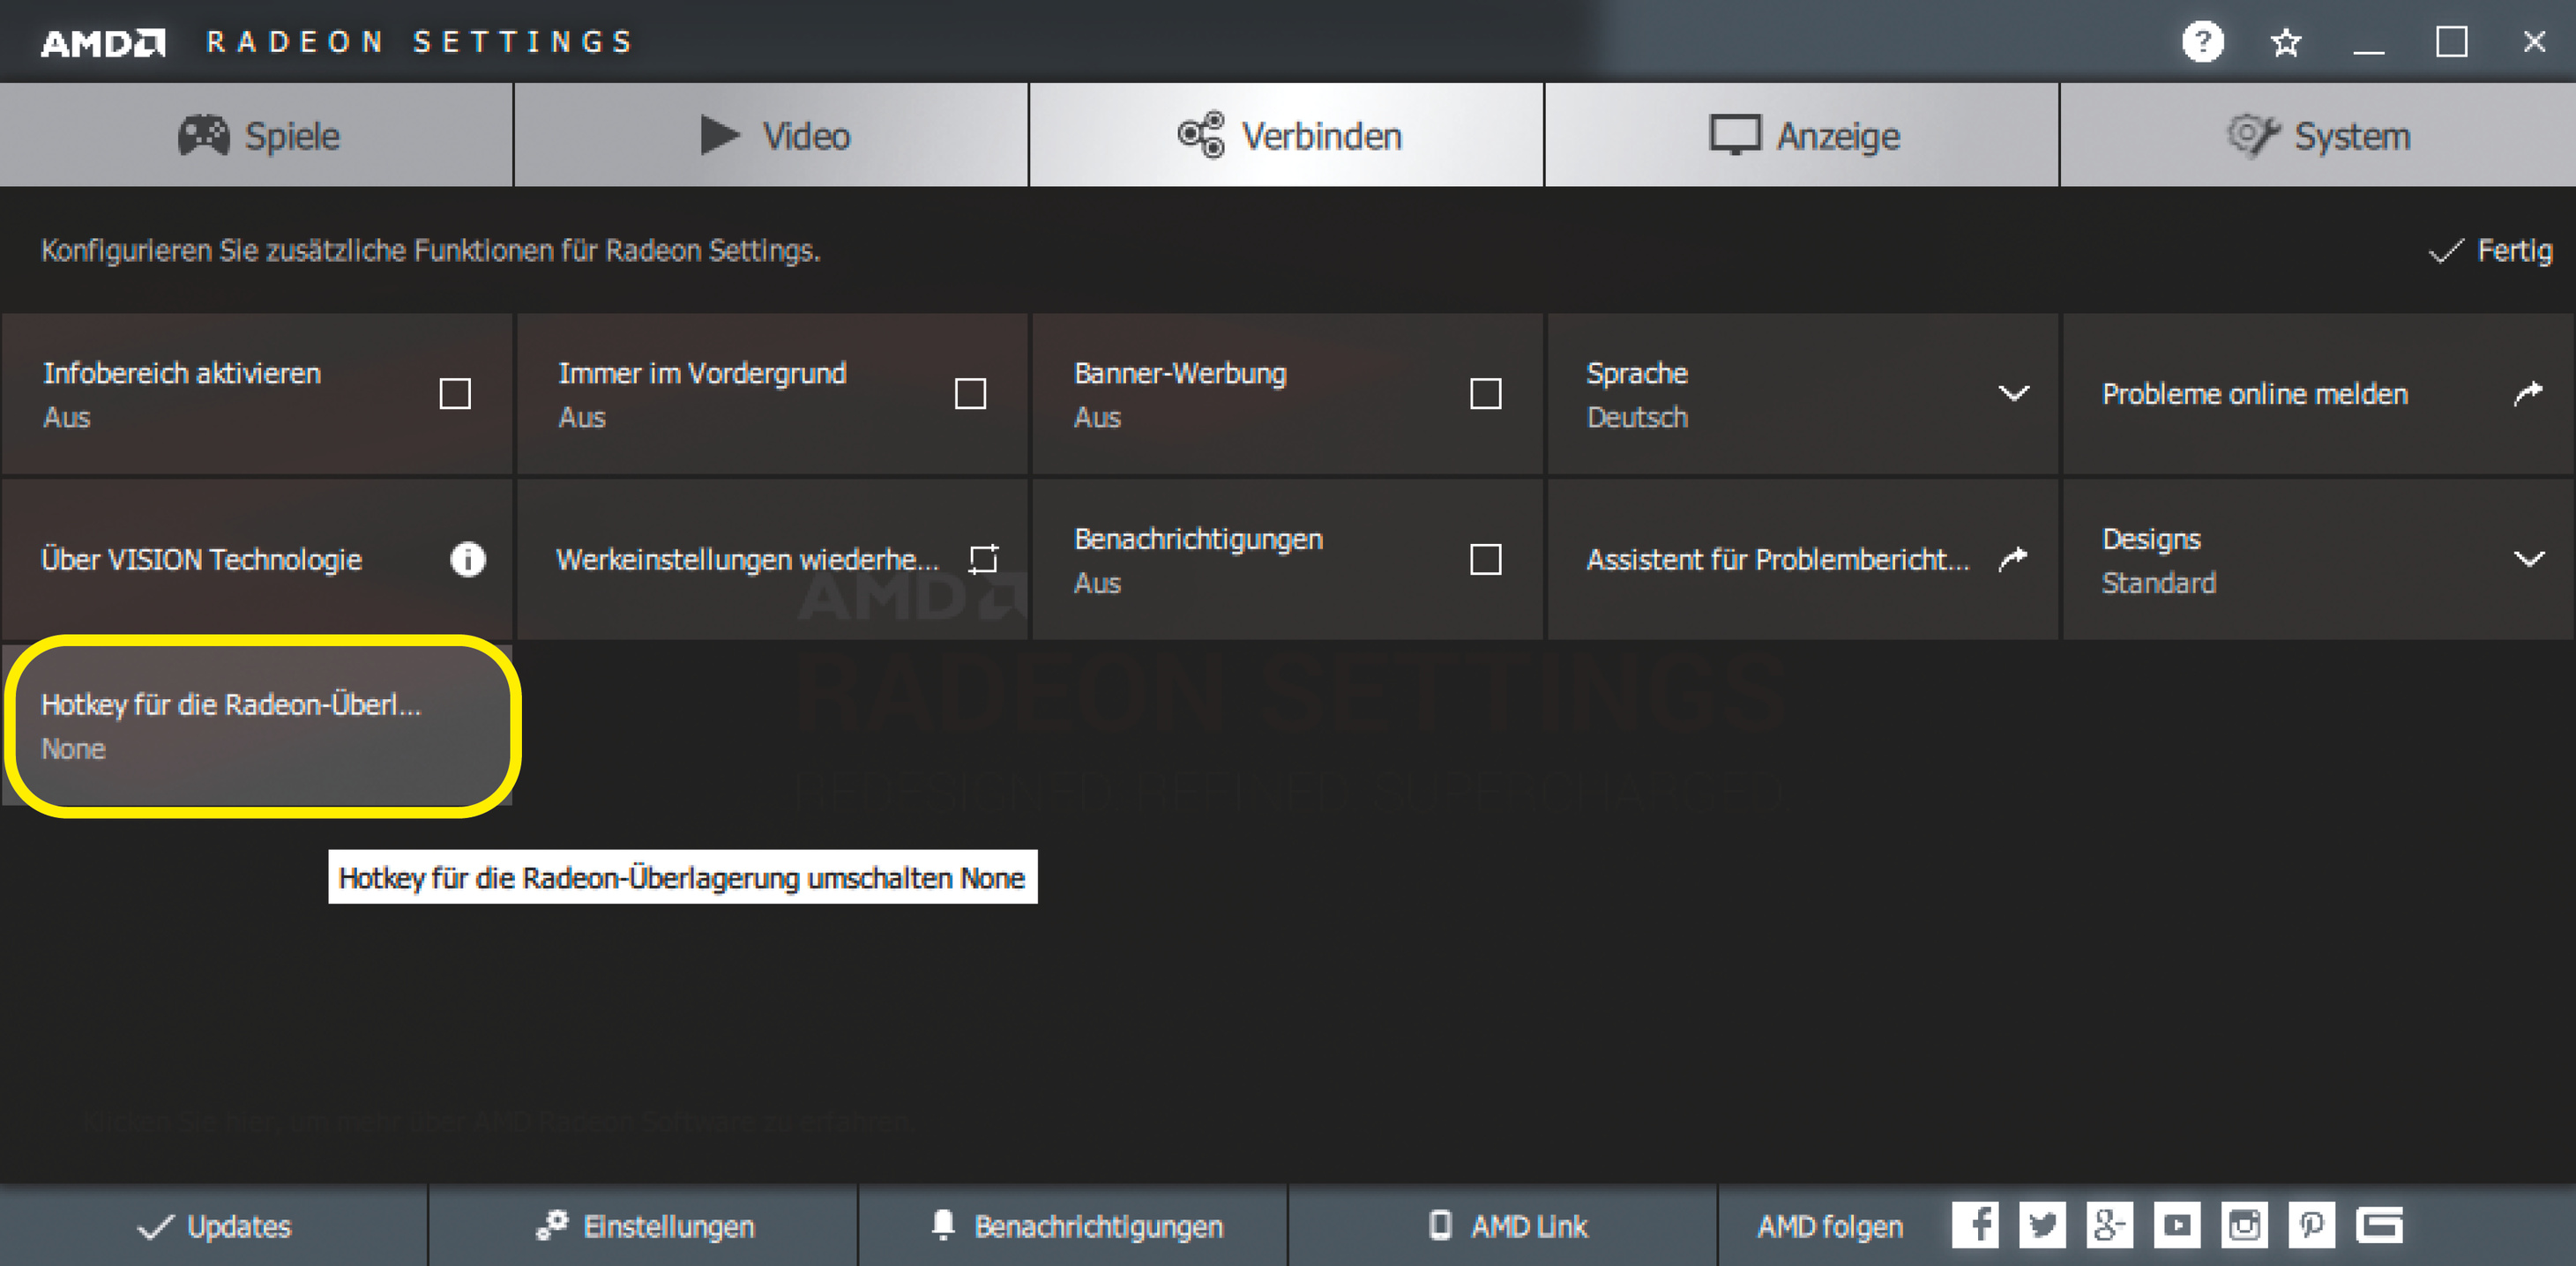Click Werkeinstellungen wiederherstellen reset icon
This screenshot has height=1266, width=2576.
(x=983, y=559)
